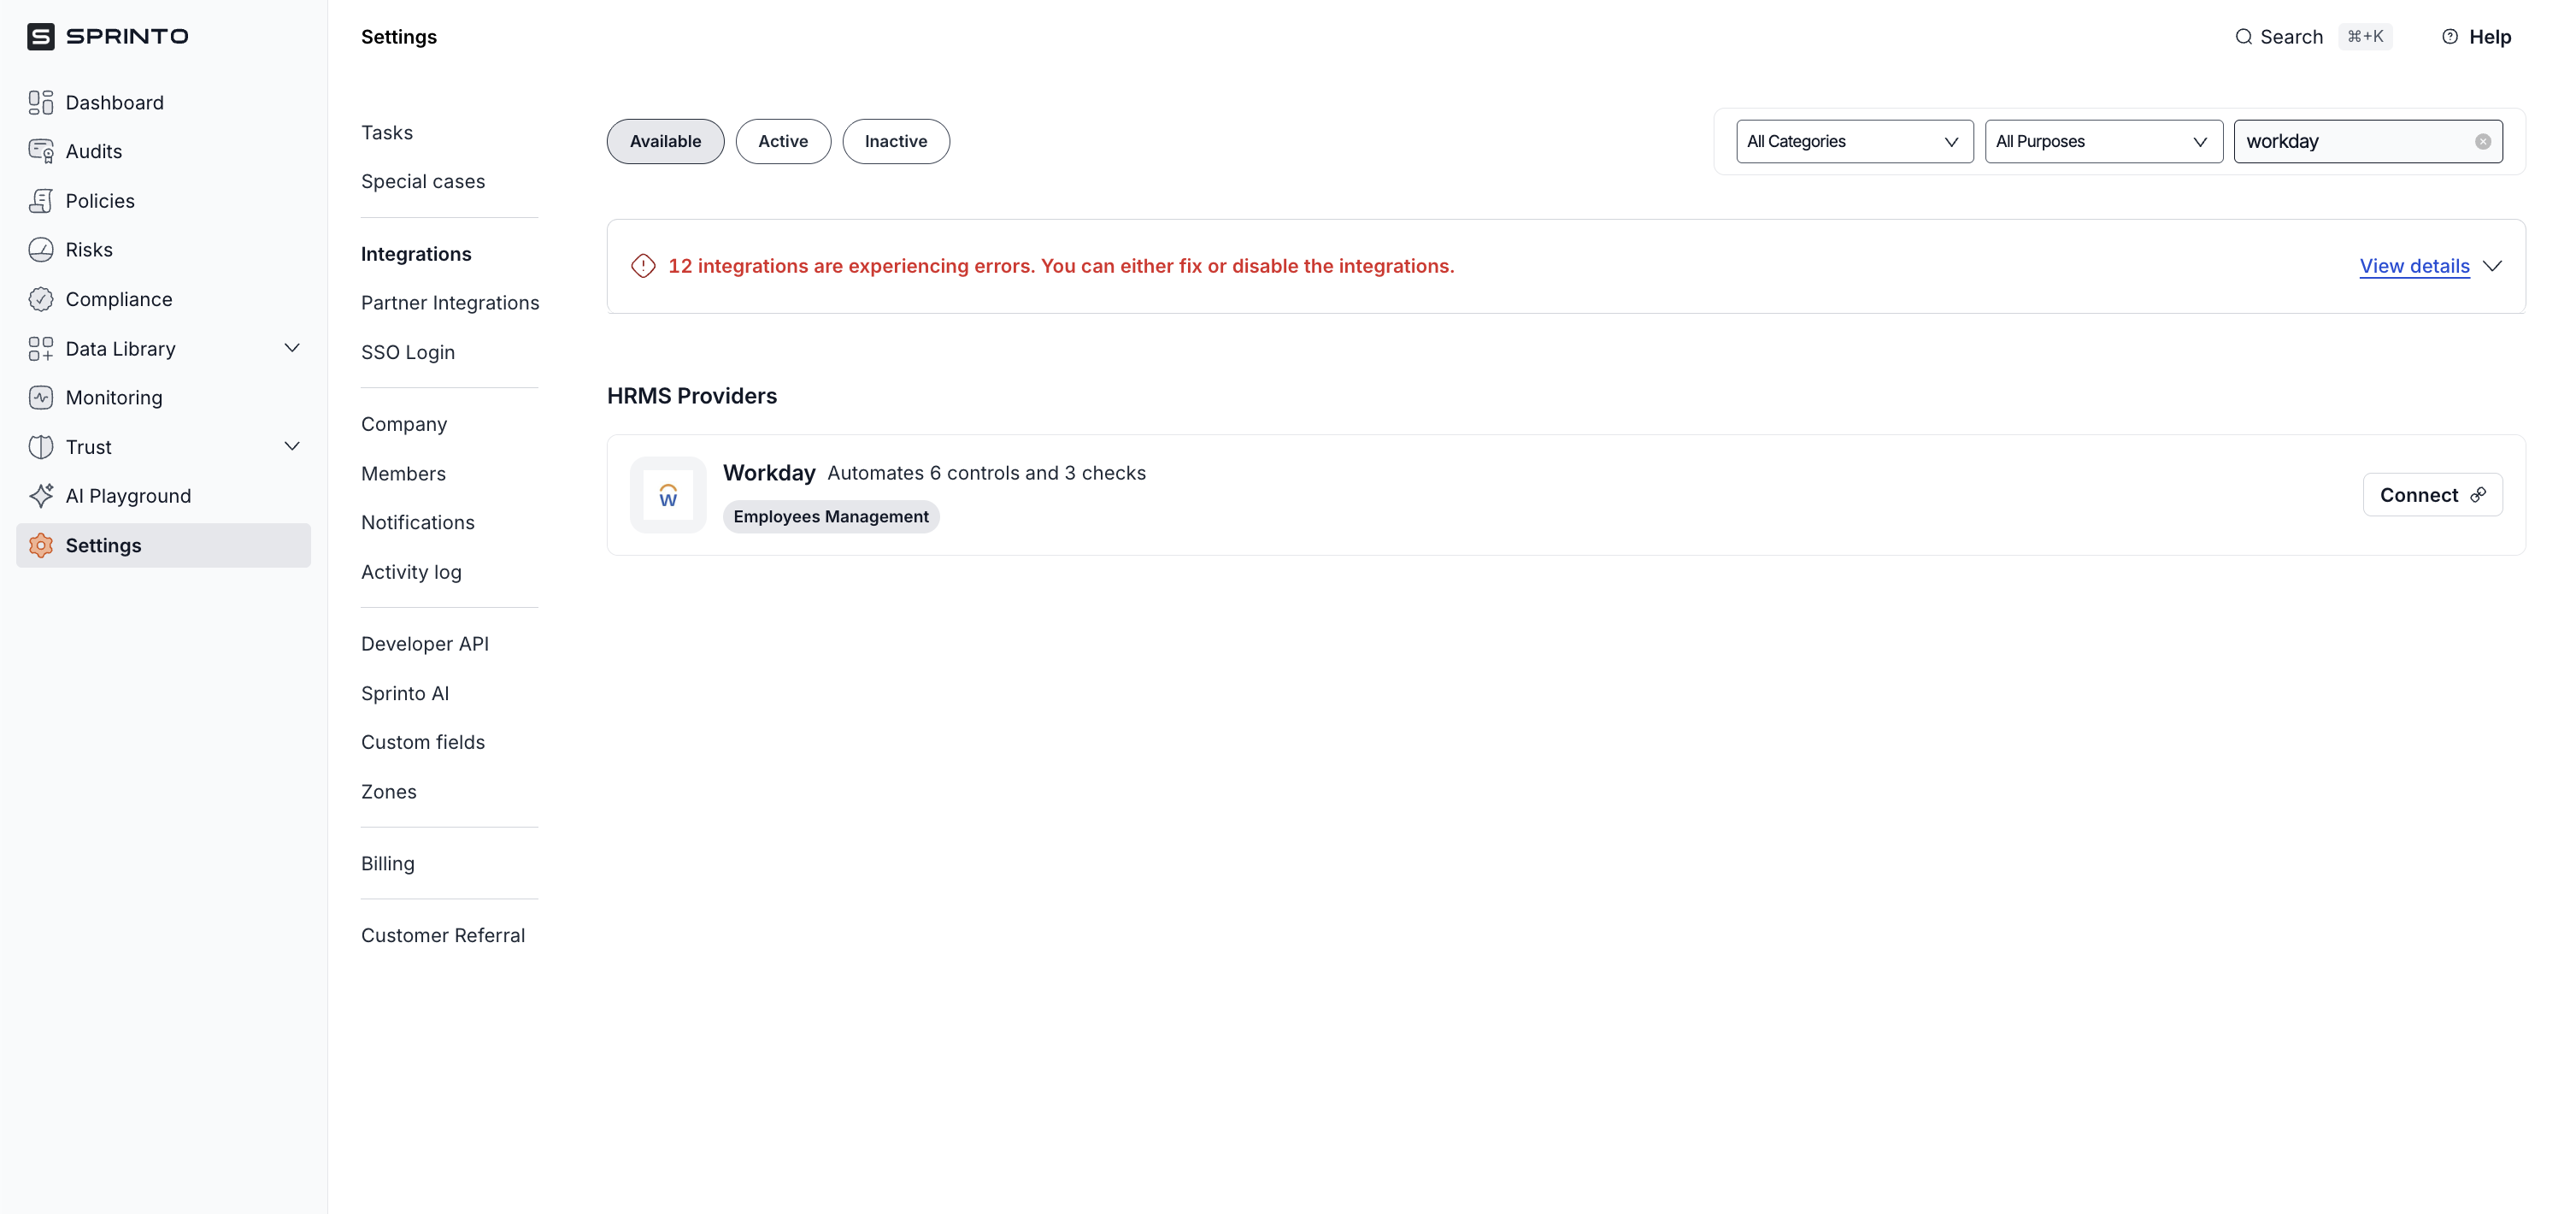Screen dimensions: 2576x1214
Task: Expand the Data Library menu
Action: click(292, 348)
